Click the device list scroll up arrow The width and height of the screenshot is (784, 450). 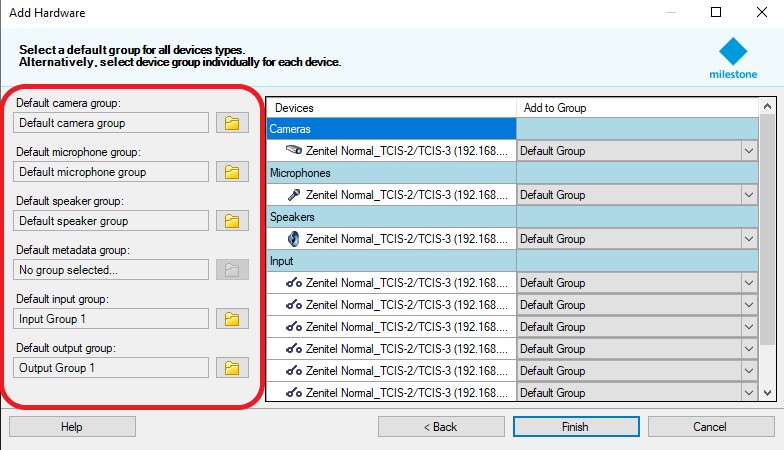click(768, 106)
